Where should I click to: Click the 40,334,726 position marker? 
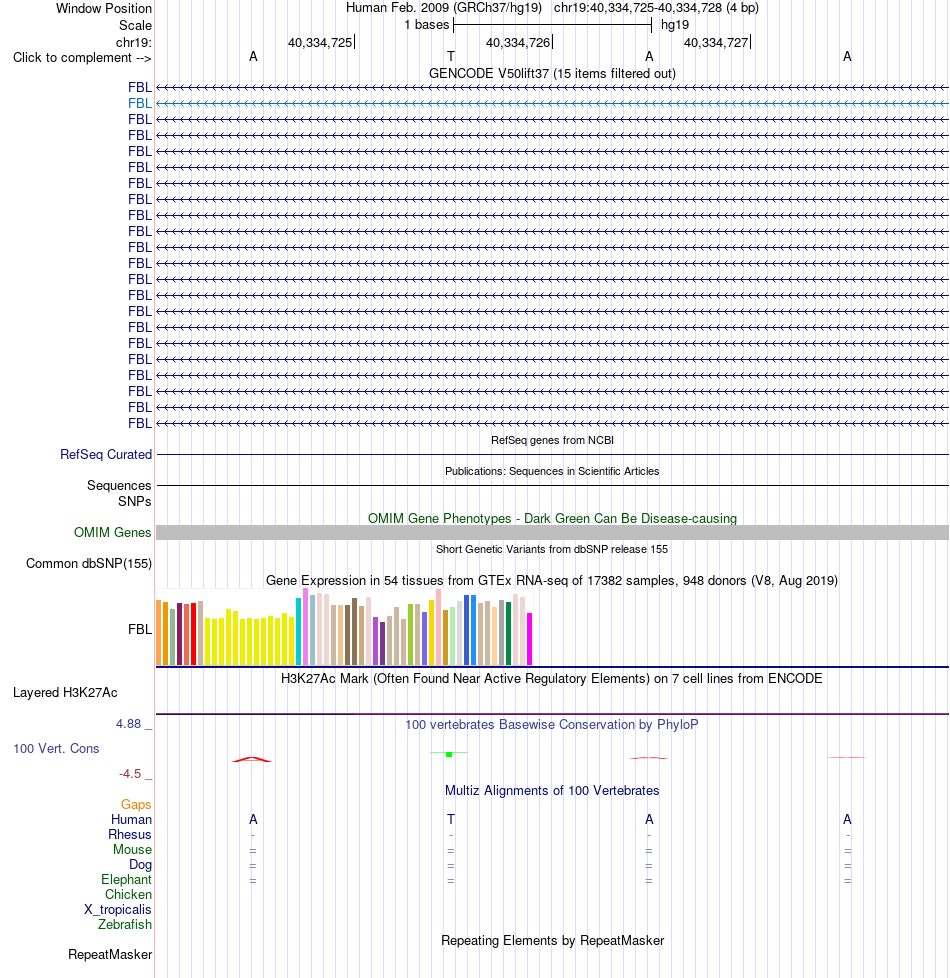tap(519, 42)
